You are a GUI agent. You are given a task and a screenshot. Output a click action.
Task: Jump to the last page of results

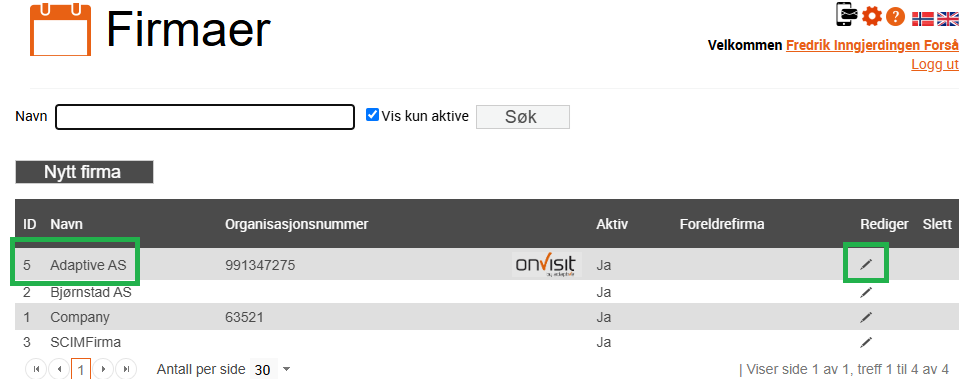tap(126, 369)
